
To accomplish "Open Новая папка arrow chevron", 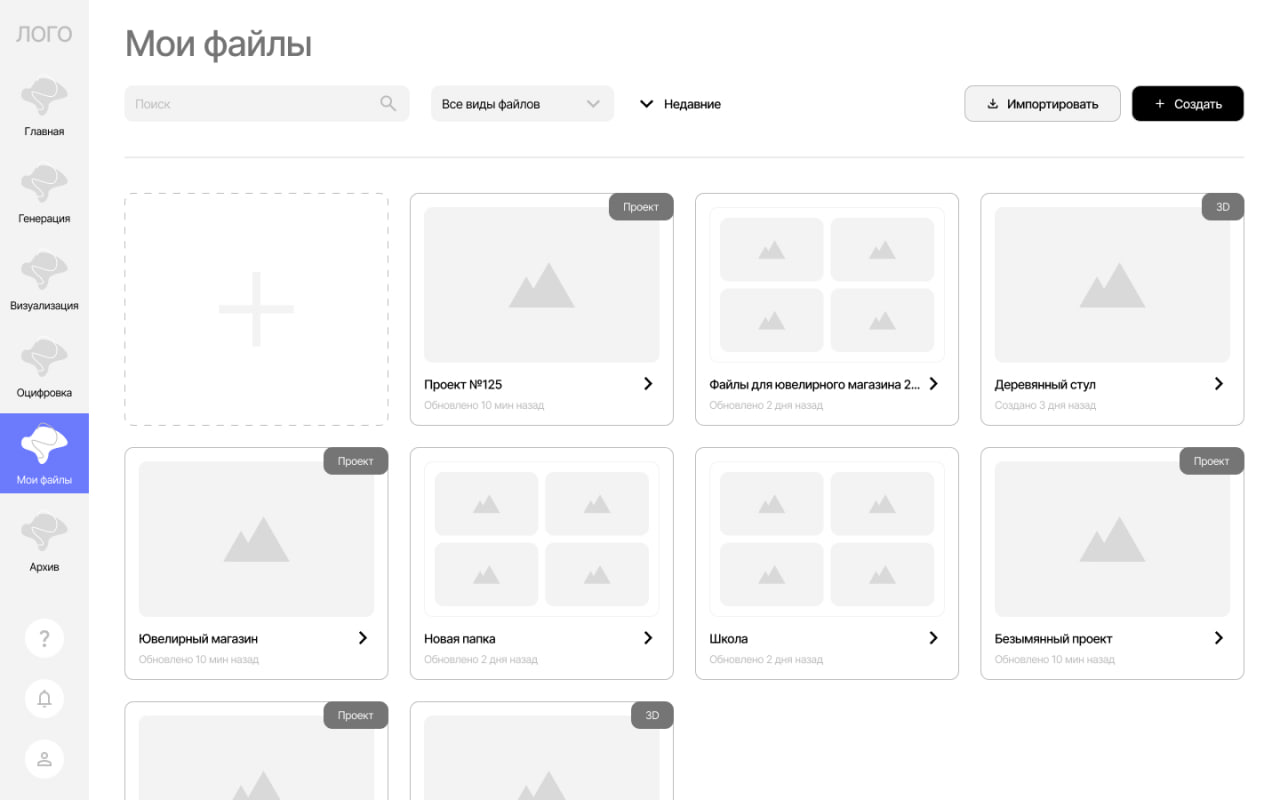I will [x=648, y=637].
